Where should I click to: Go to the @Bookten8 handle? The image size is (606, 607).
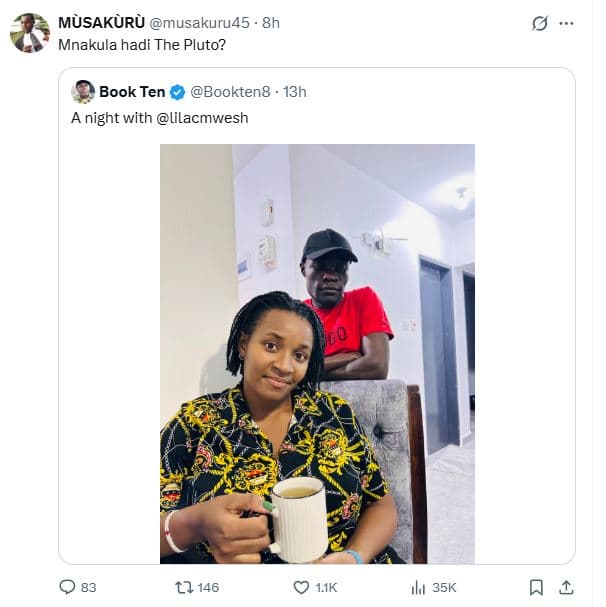(228, 92)
